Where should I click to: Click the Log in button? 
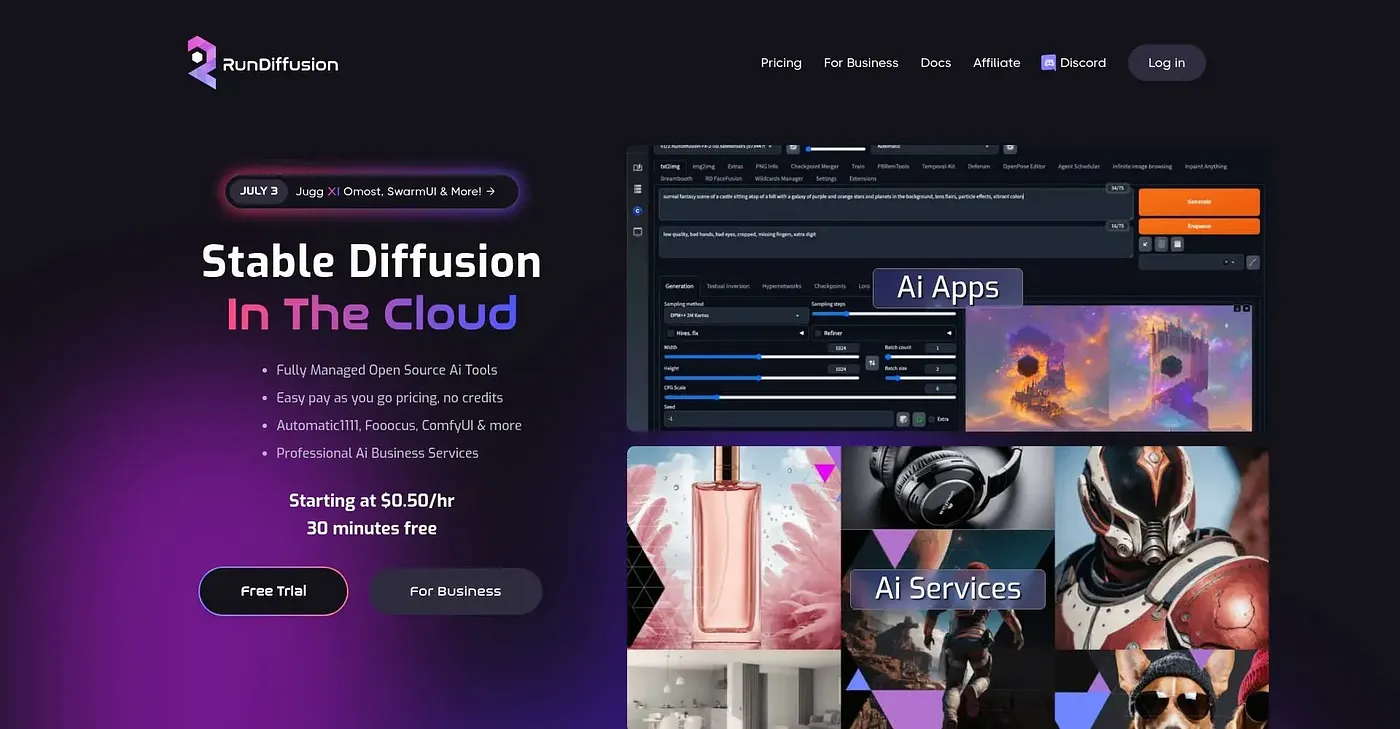pyautogui.click(x=1167, y=63)
